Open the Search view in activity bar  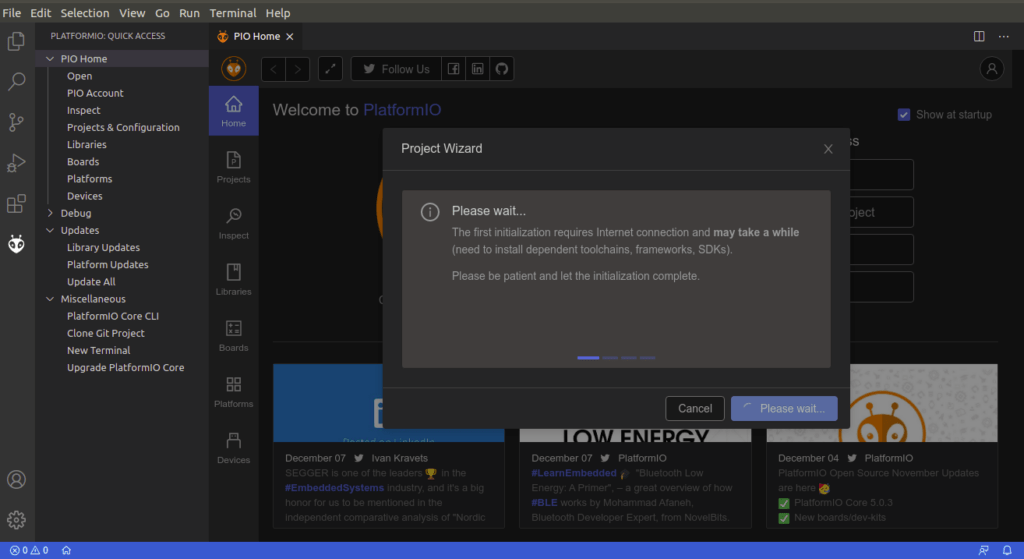tap(16, 82)
